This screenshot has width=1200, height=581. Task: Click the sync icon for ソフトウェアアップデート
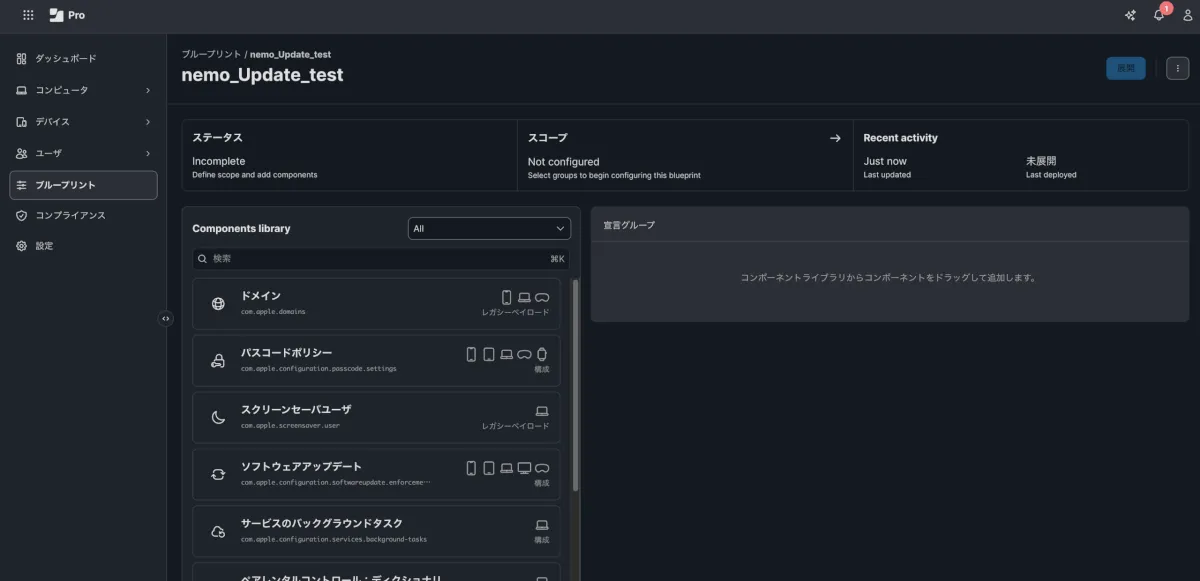[218, 474]
